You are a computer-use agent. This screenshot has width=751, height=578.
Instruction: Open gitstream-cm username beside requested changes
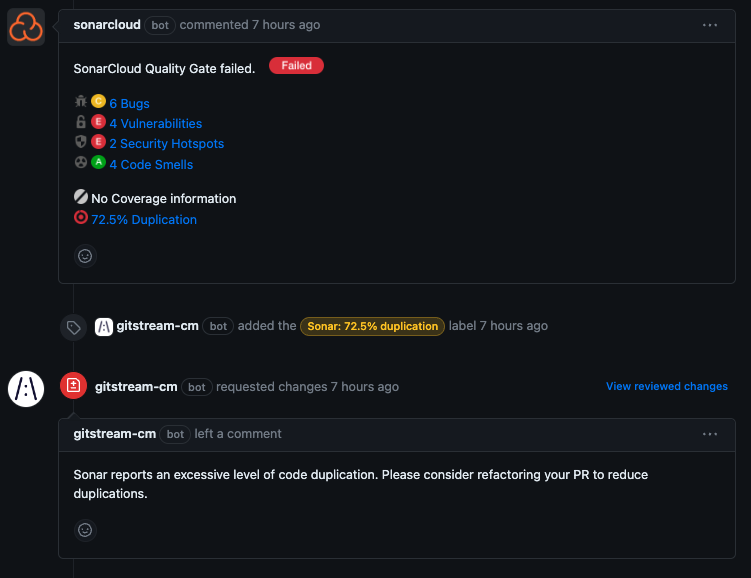[x=136, y=387]
